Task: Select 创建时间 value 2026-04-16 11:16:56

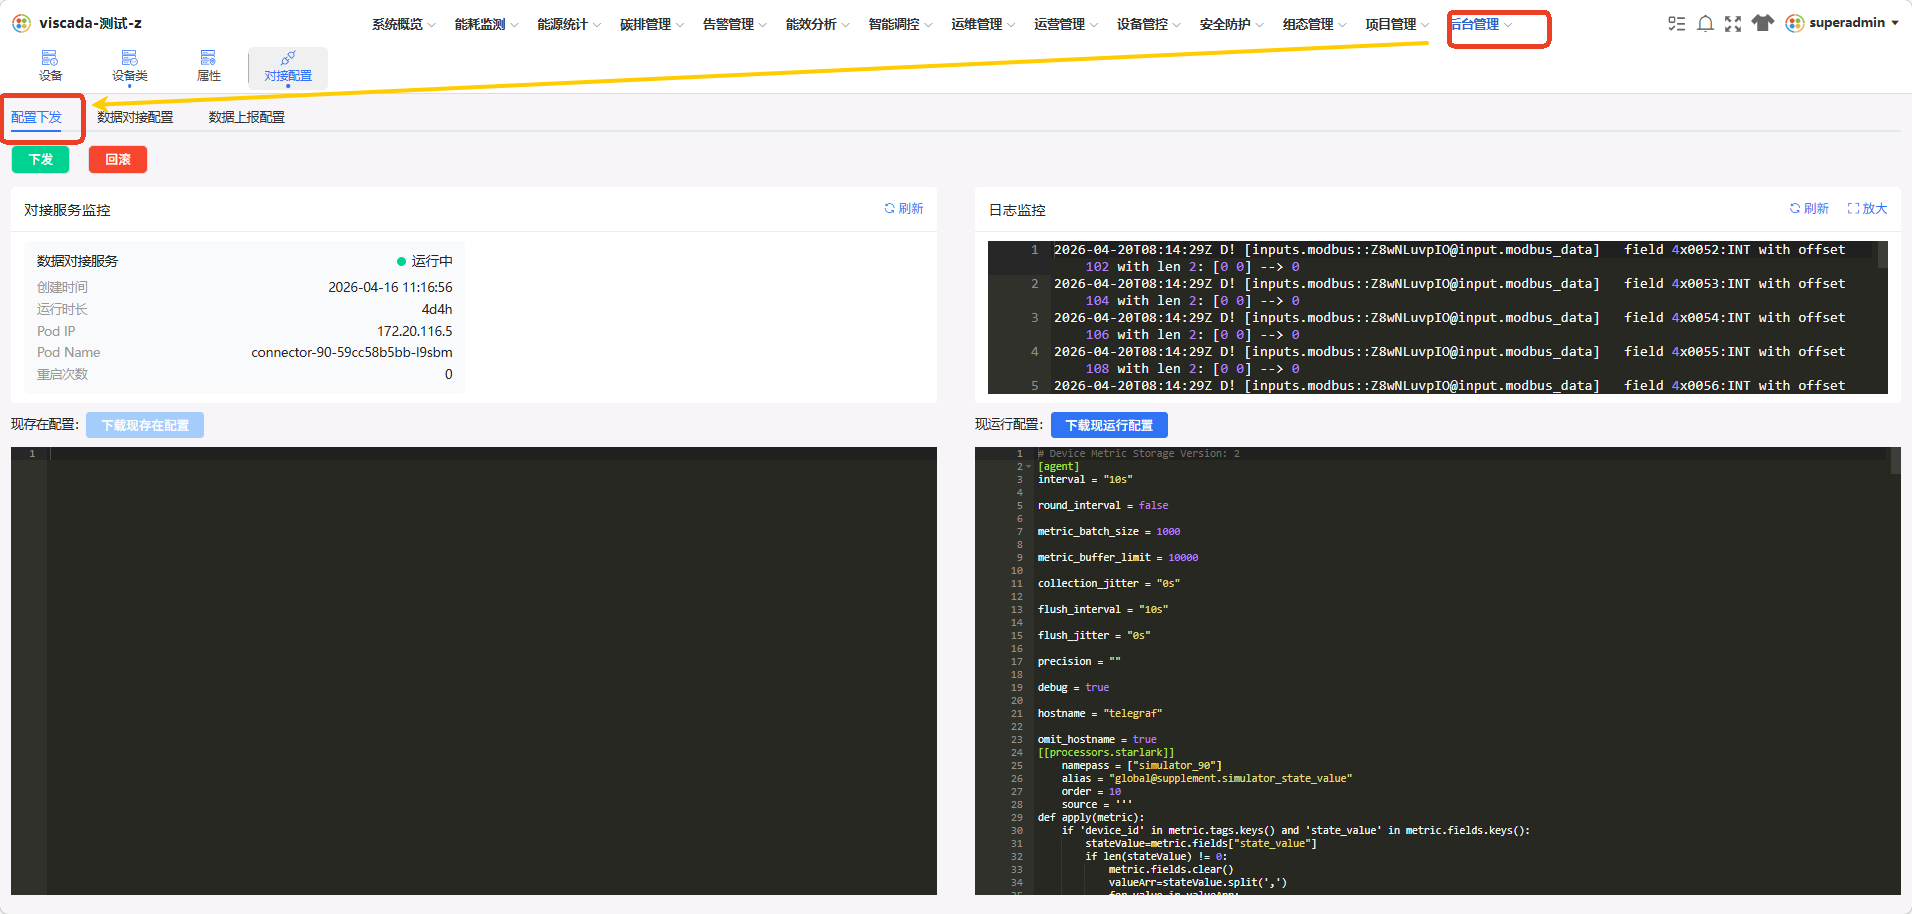Action: pos(390,287)
